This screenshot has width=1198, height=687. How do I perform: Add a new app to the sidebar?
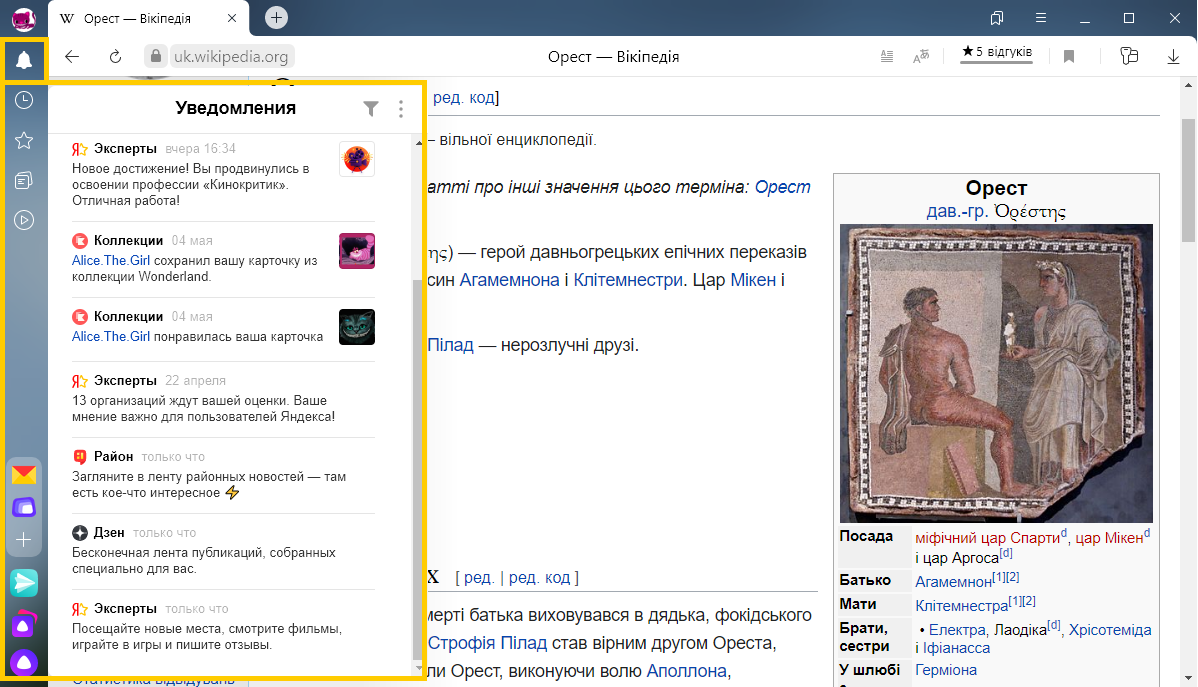point(24,540)
